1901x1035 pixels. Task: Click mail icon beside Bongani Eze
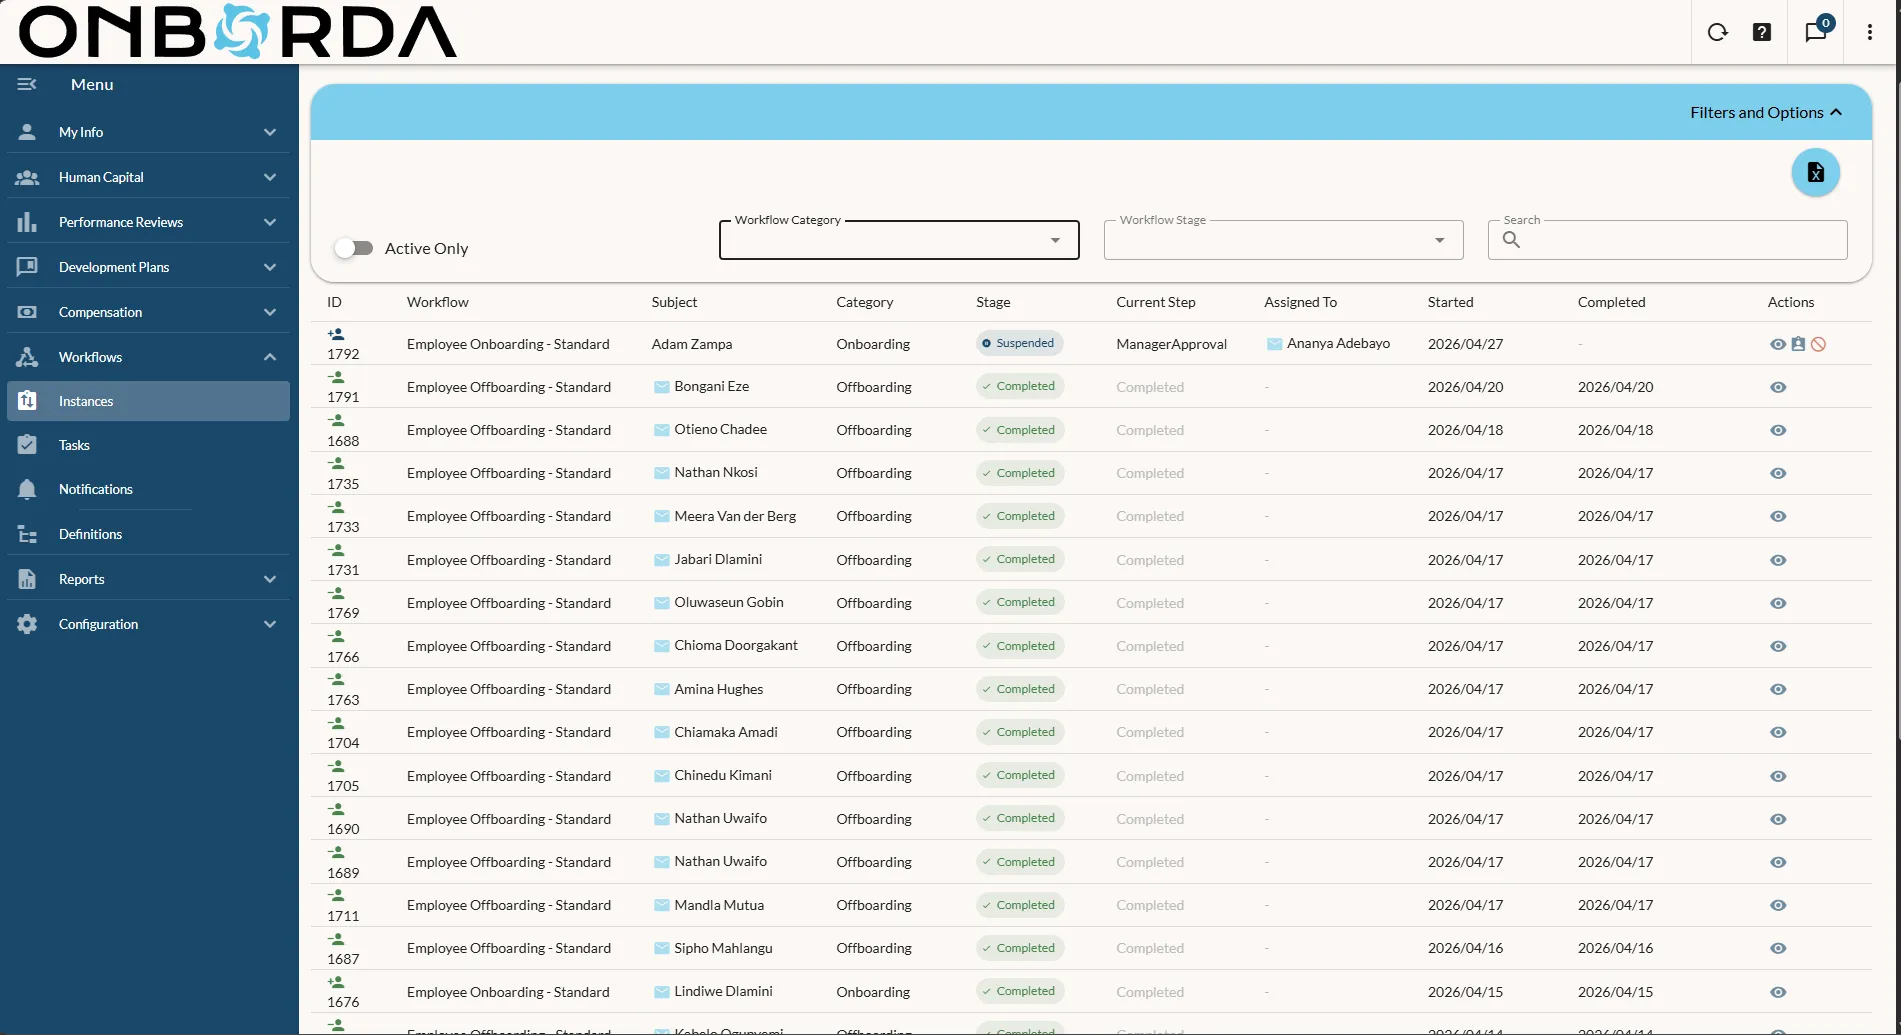[x=661, y=387]
